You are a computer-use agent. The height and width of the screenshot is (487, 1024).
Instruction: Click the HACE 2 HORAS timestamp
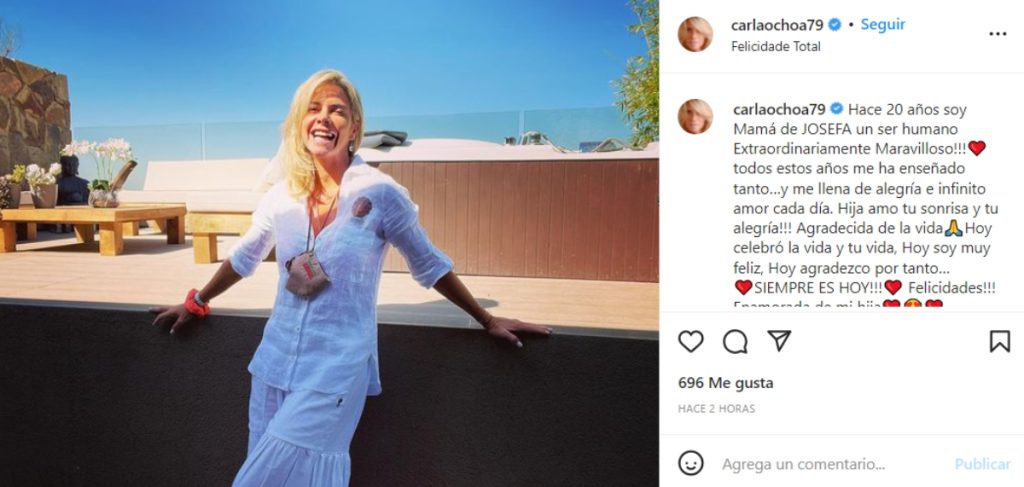pos(716,409)
